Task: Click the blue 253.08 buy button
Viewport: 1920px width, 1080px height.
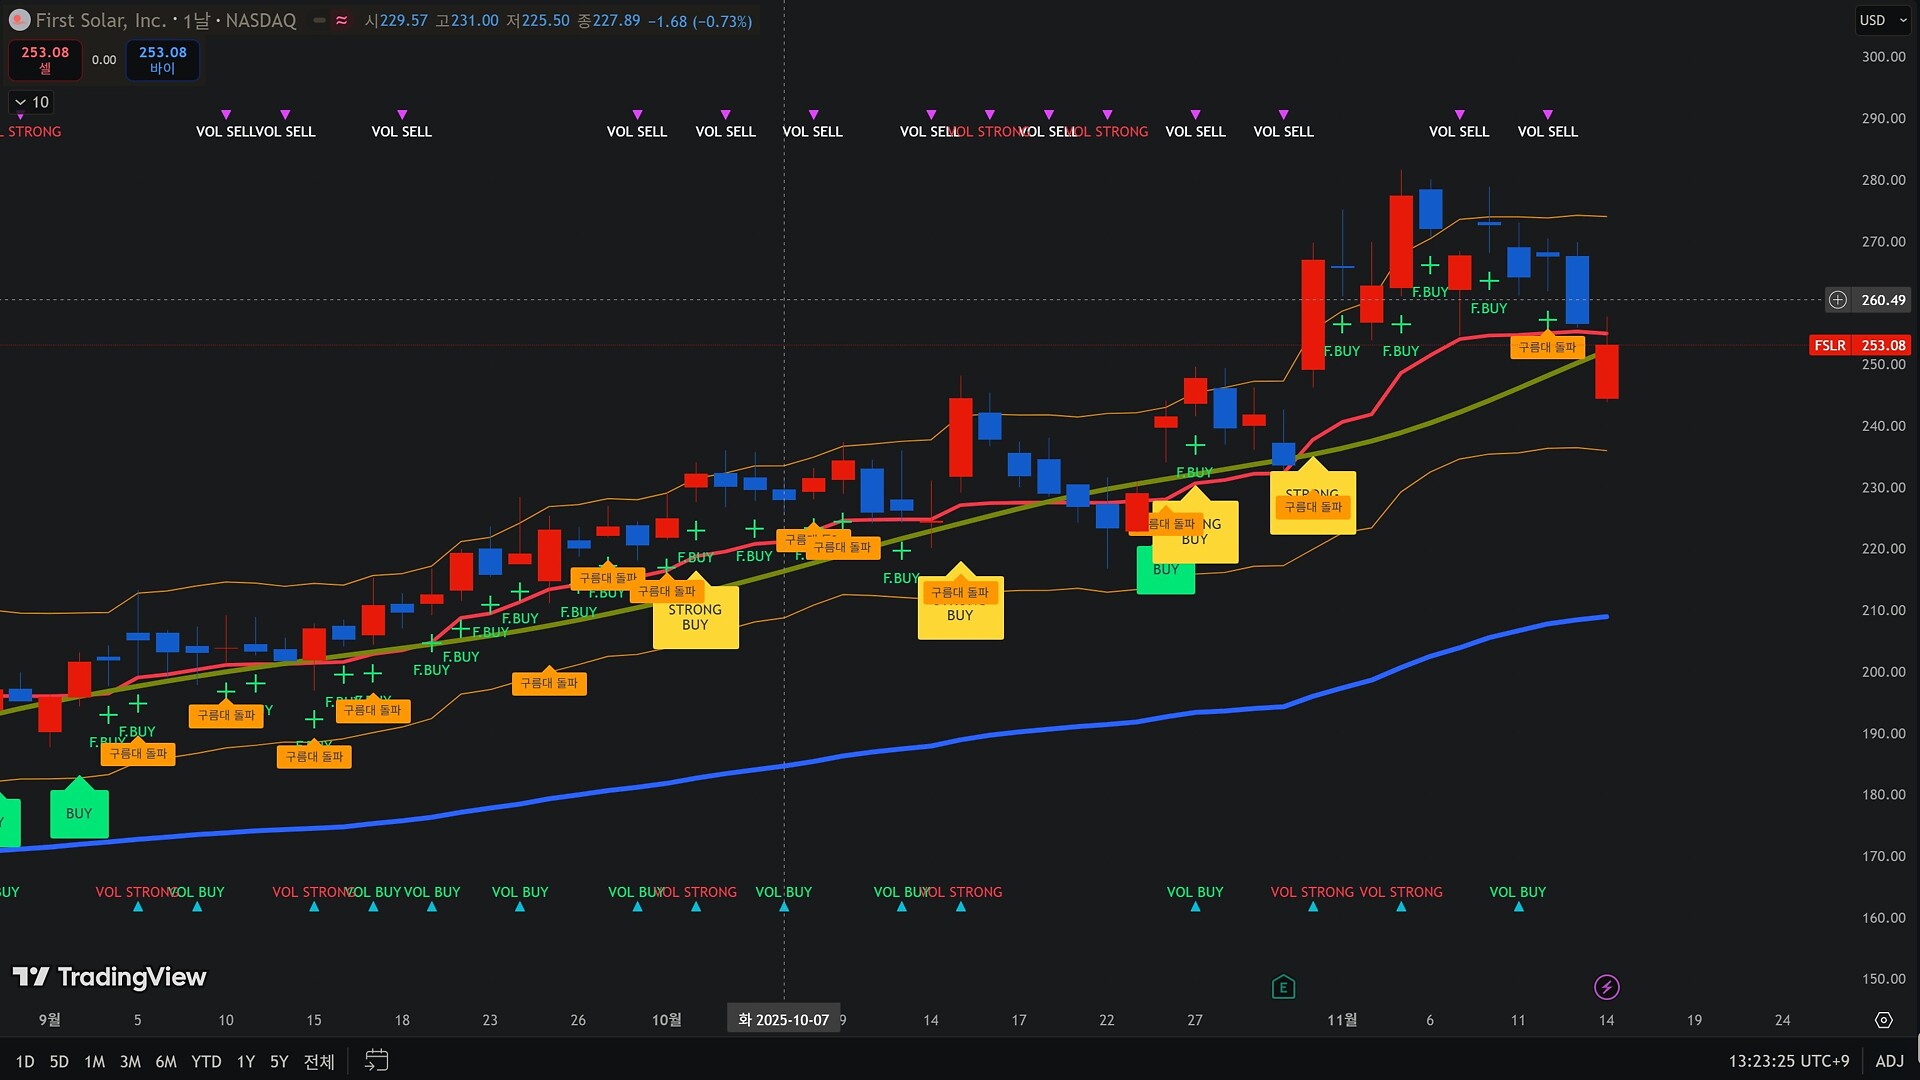Action: click(162, 60)
